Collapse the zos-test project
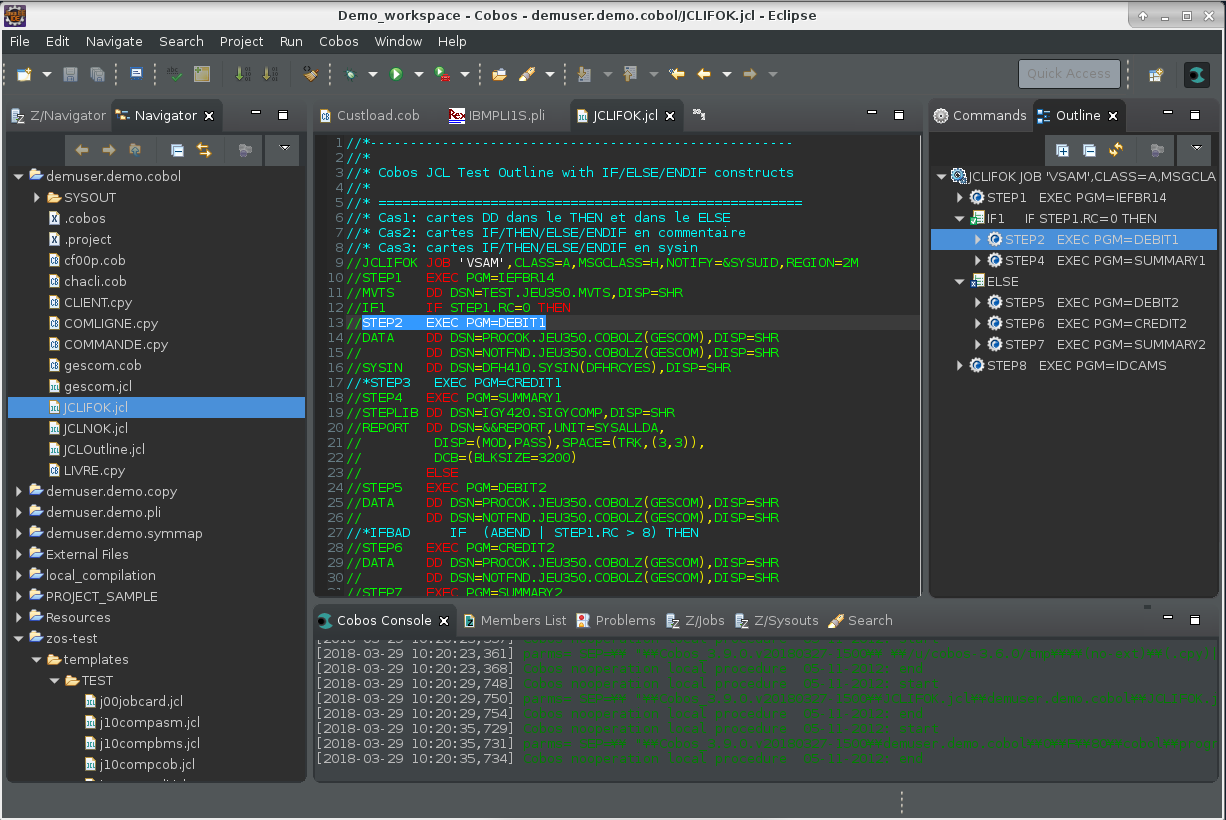This screenshot has width=1226, height=820. pyautogui.click(x=19, y=638)
